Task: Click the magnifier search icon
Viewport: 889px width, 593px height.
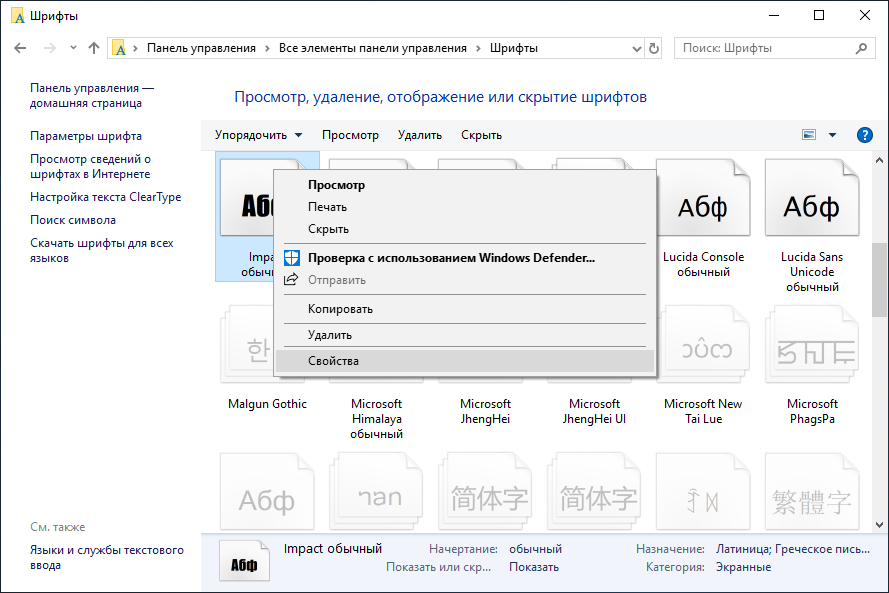Action: 861,48
